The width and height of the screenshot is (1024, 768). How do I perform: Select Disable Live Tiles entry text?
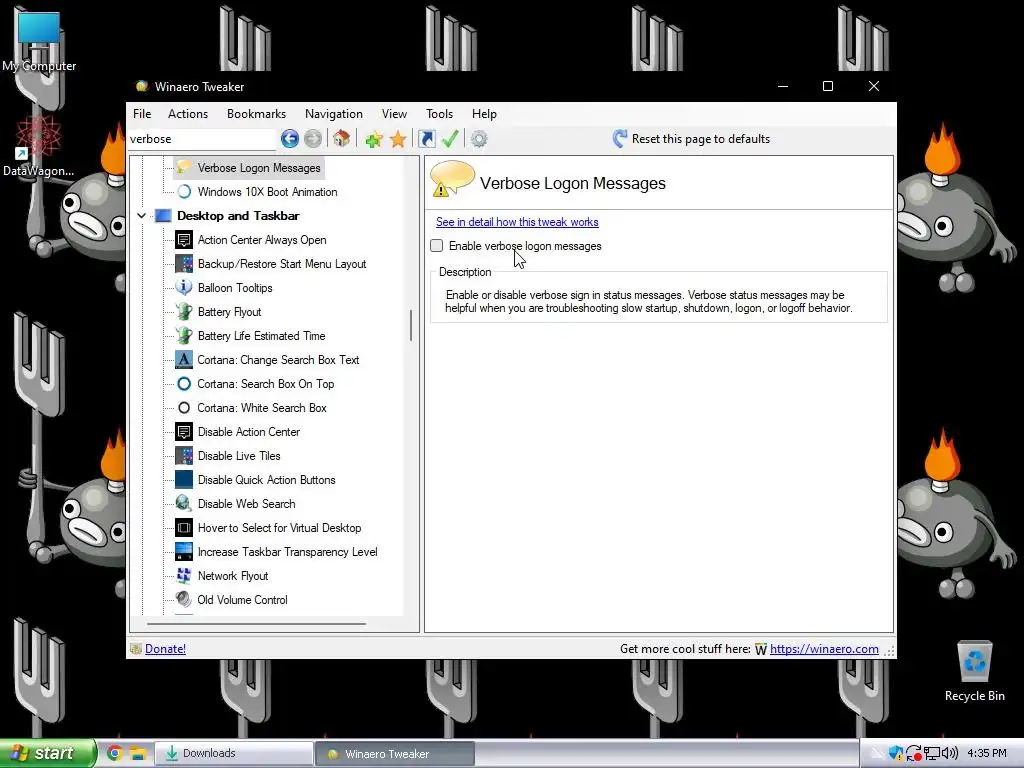click(239, 456)
